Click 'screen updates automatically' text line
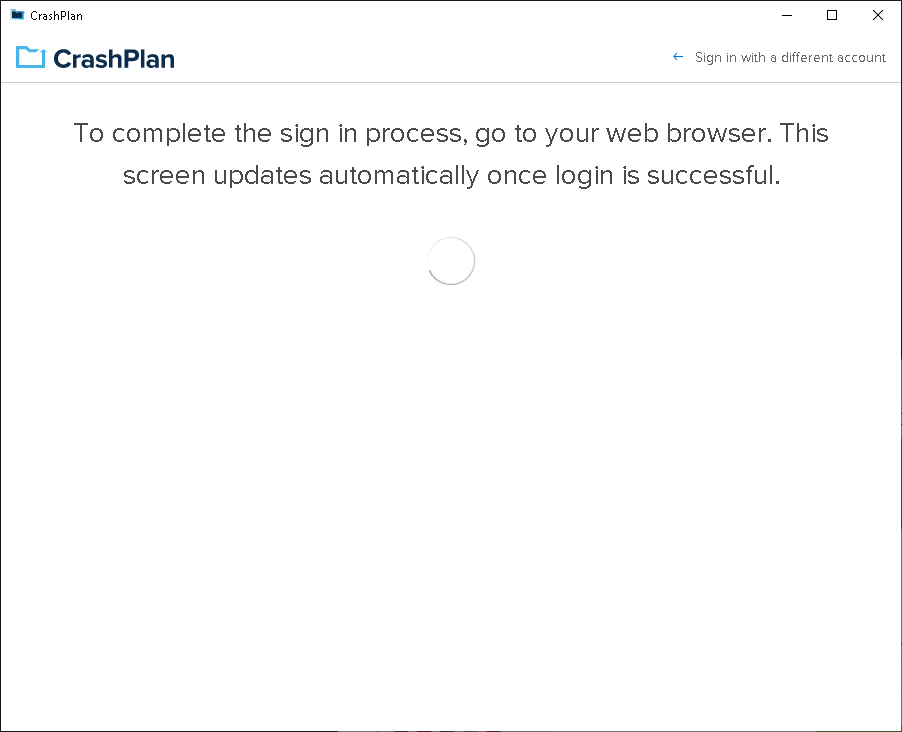 tap(301, 176)
